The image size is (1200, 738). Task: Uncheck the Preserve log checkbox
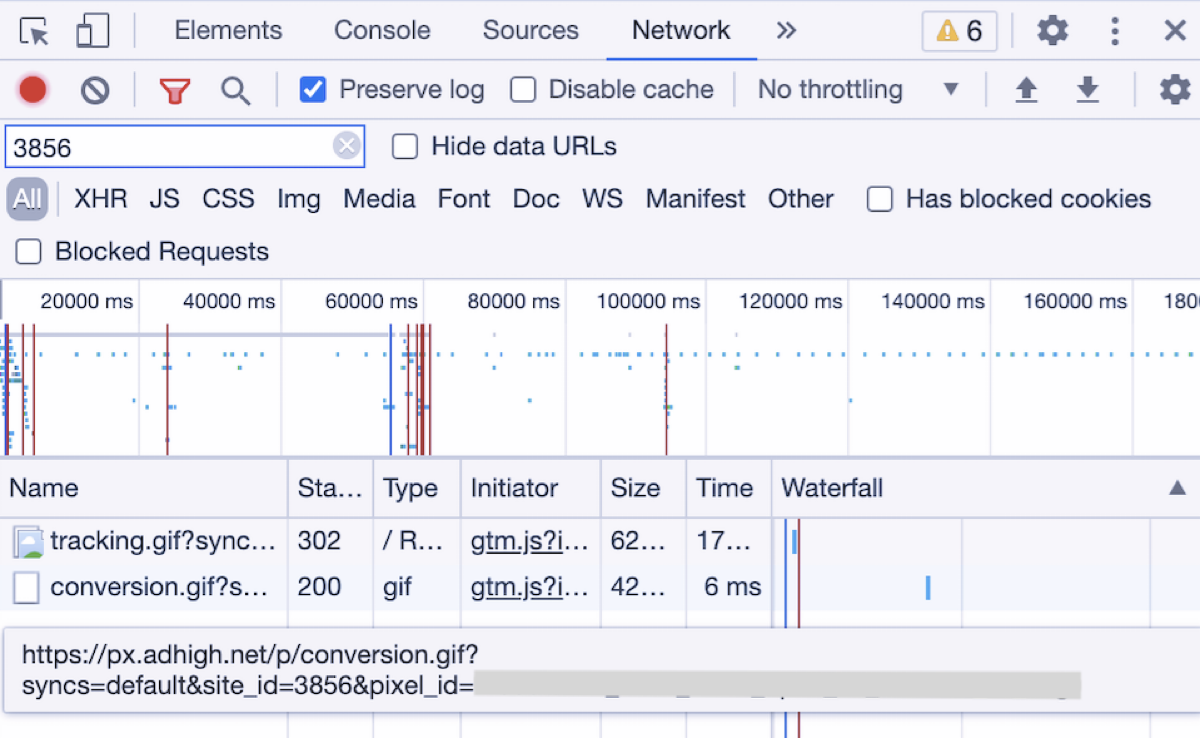[x=313, y=90]
